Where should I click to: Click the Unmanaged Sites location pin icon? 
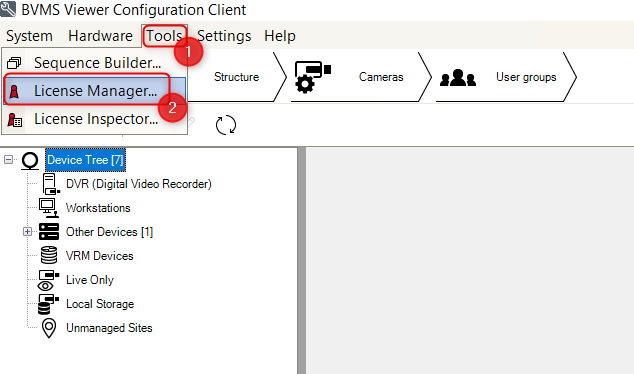click(x=49, y=328)
